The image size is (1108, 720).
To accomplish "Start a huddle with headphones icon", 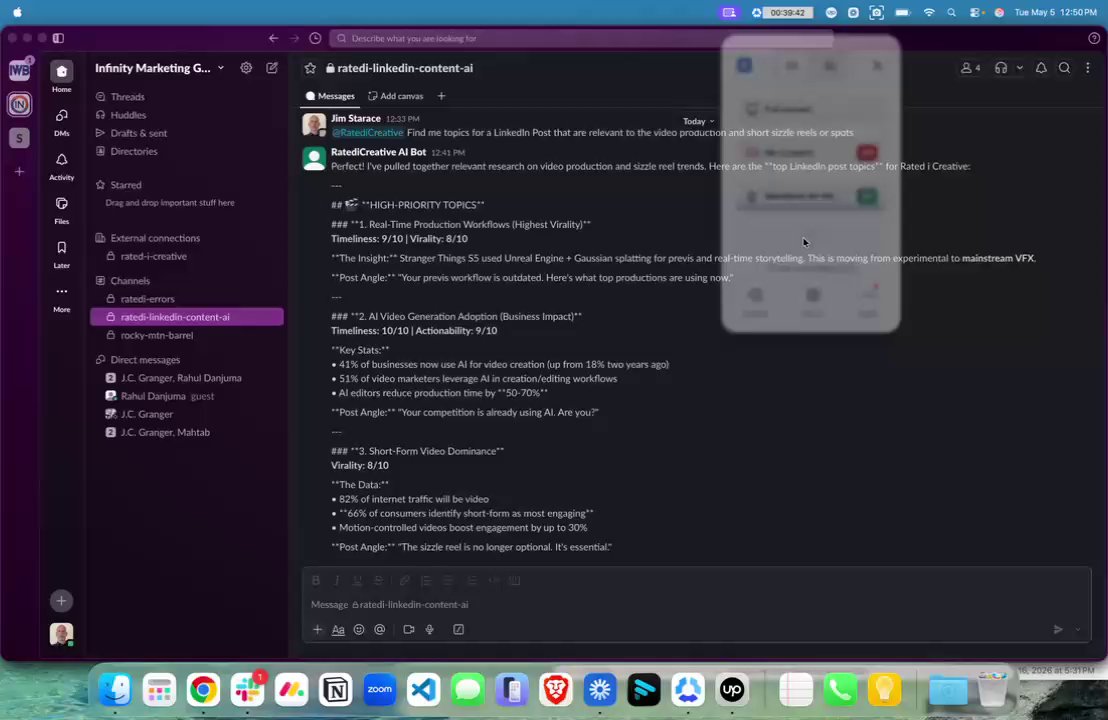I will pos(1001,68).
